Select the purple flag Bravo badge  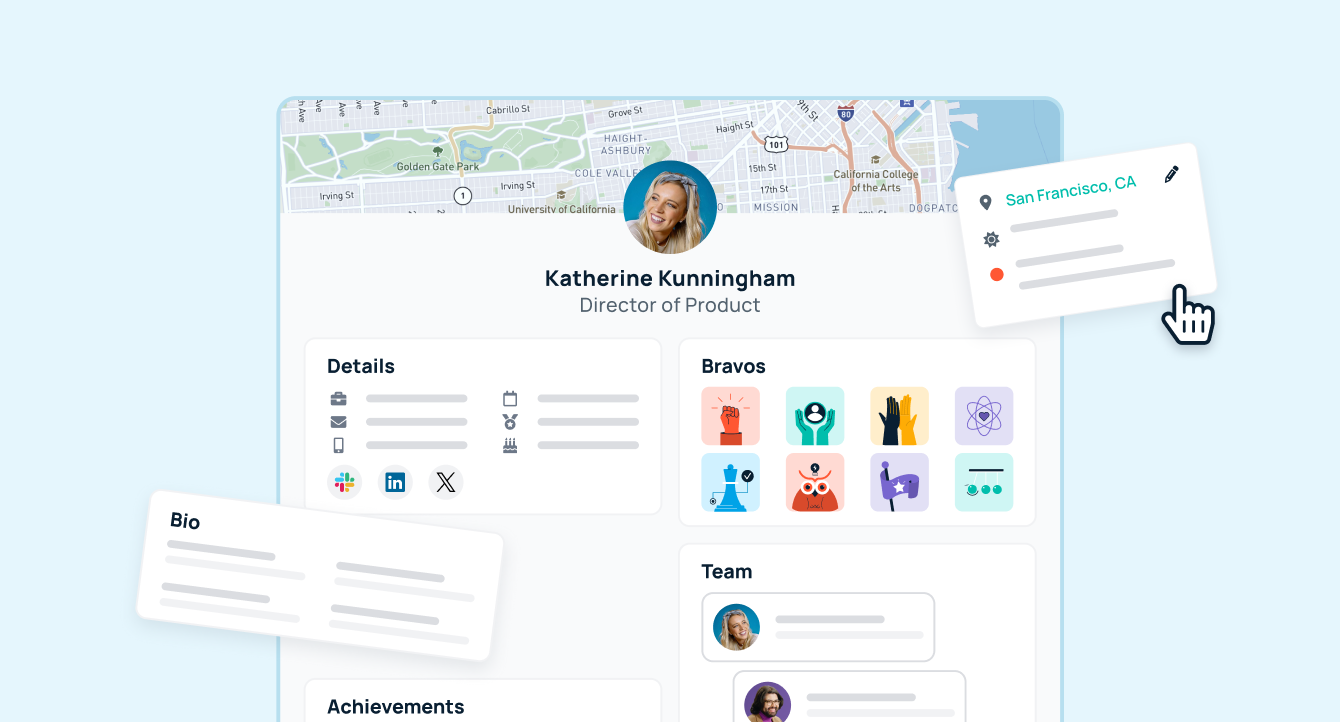(x=899, y=482)
